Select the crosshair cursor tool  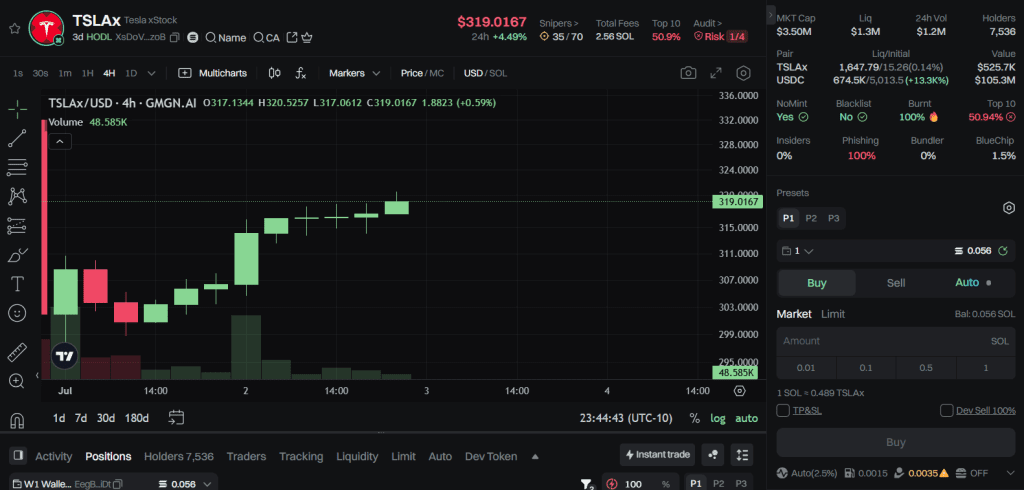tap(17, 109)
